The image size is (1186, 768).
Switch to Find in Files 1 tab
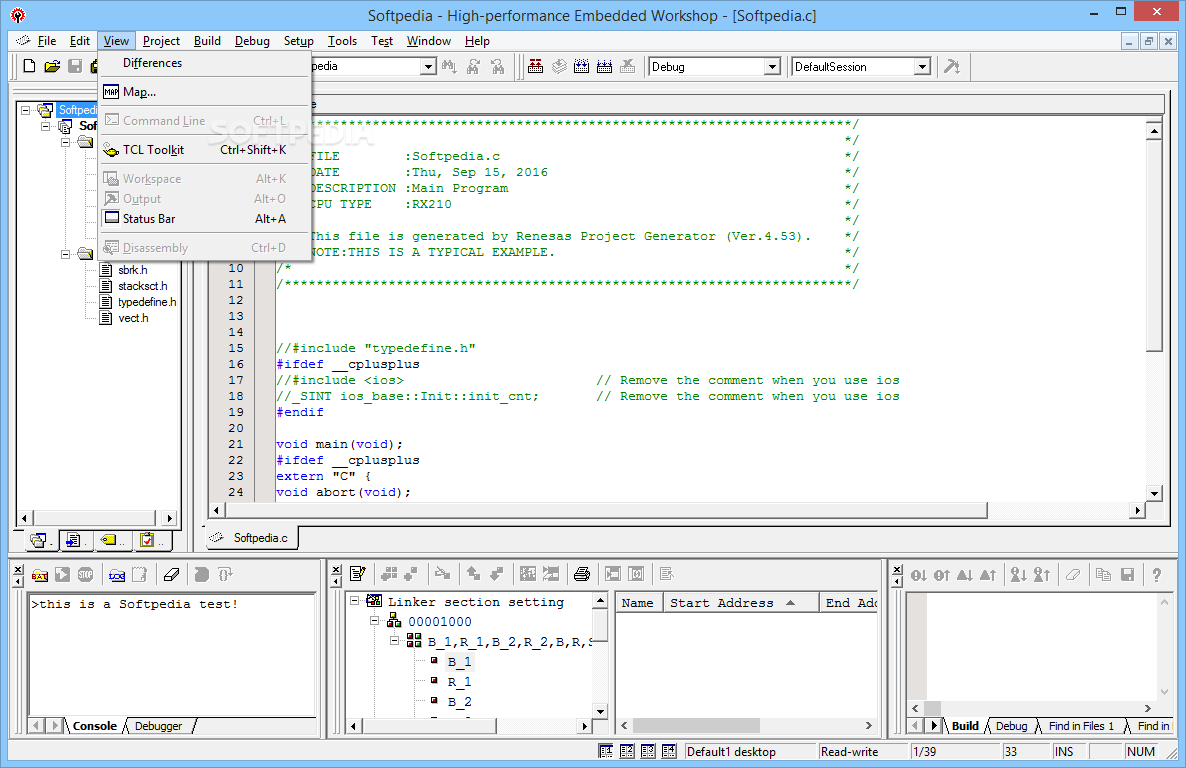(1081, 726)
